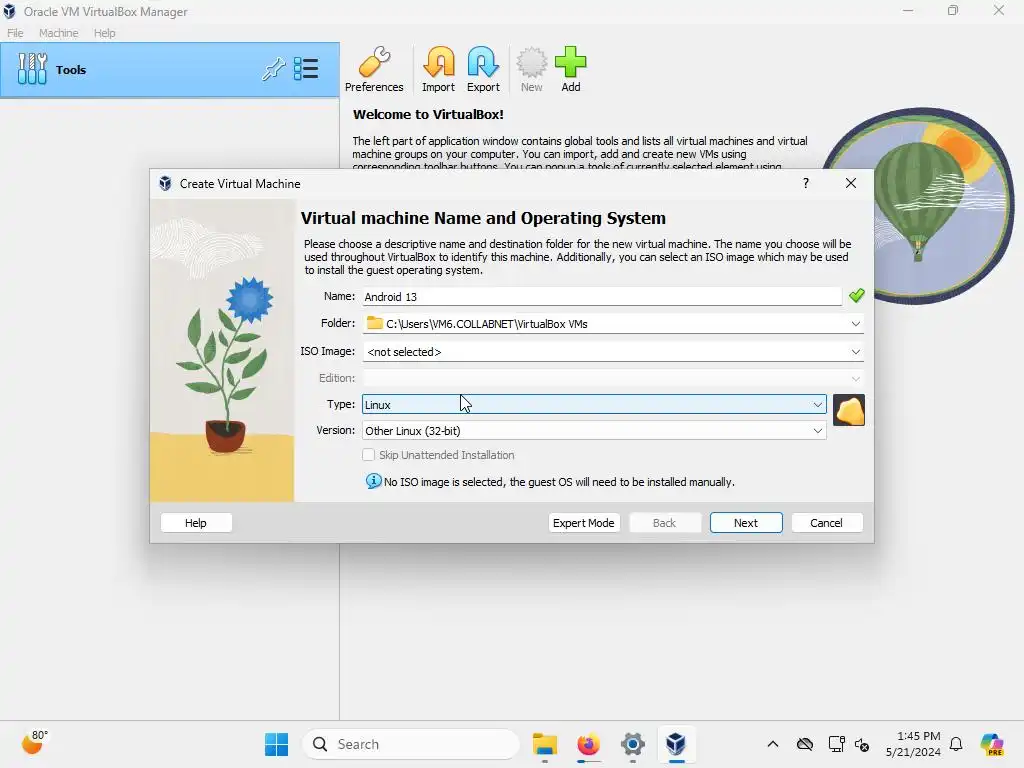1024x768 pixels.
Task: Cancel the virtual machine creation
Action: [x=827, y=522]
